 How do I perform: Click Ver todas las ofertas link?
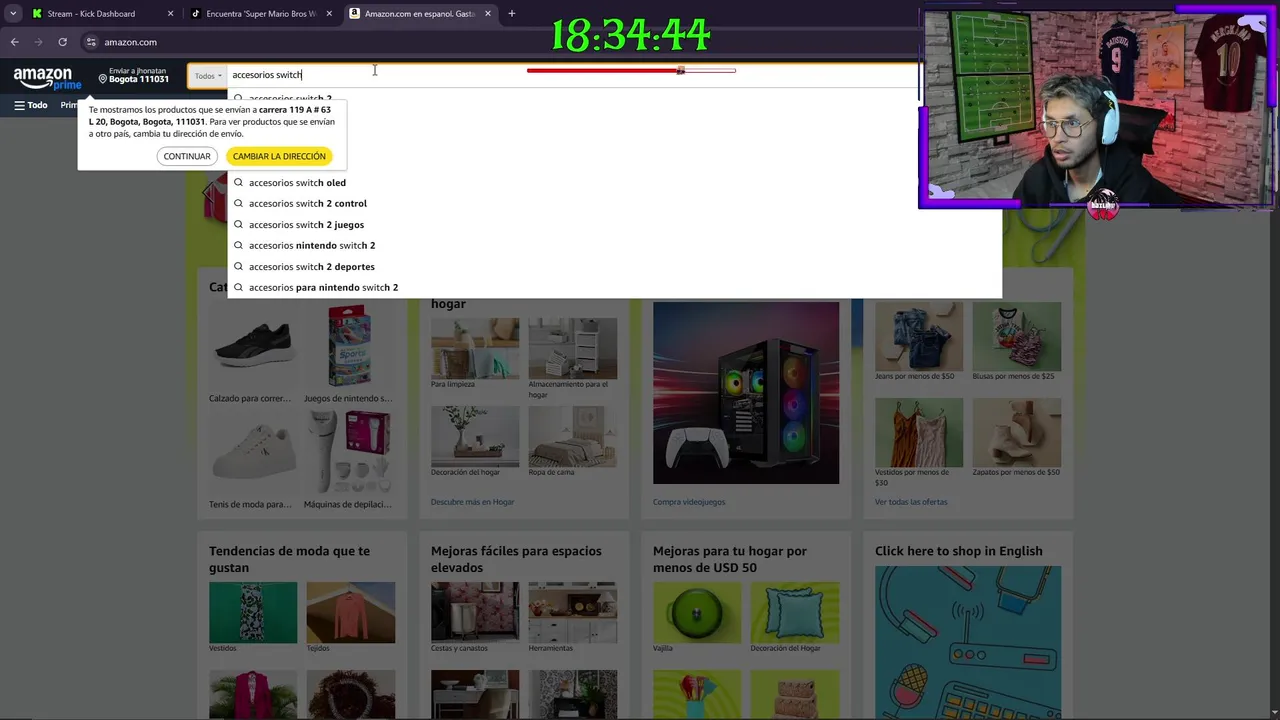click(911, 502)
